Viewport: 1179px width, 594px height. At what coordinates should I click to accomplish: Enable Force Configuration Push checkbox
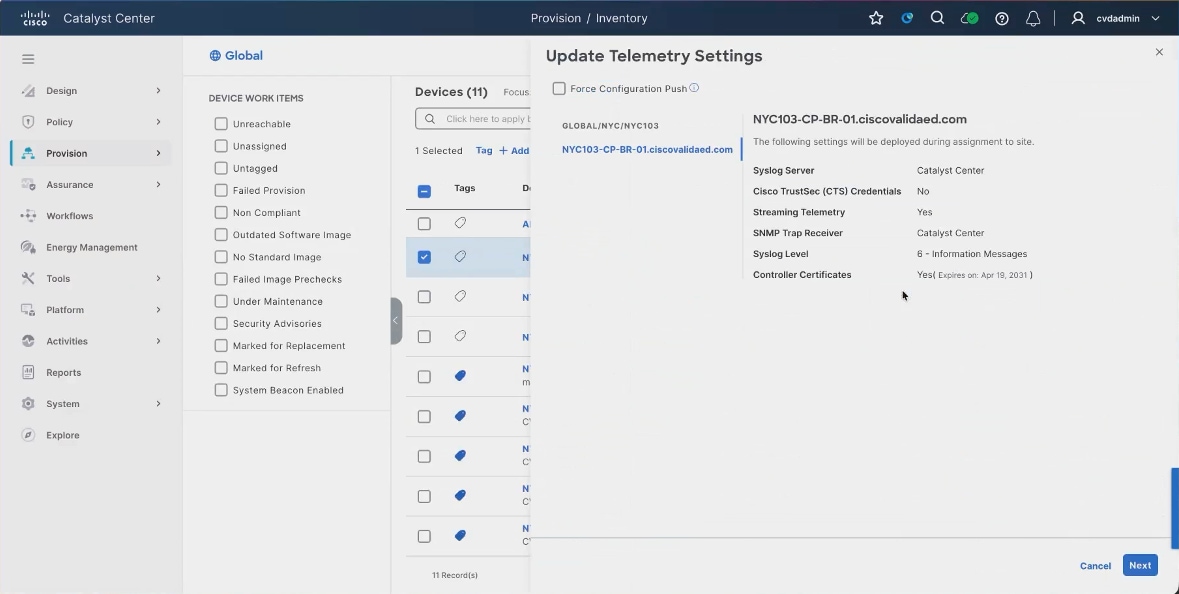(559, 89)
